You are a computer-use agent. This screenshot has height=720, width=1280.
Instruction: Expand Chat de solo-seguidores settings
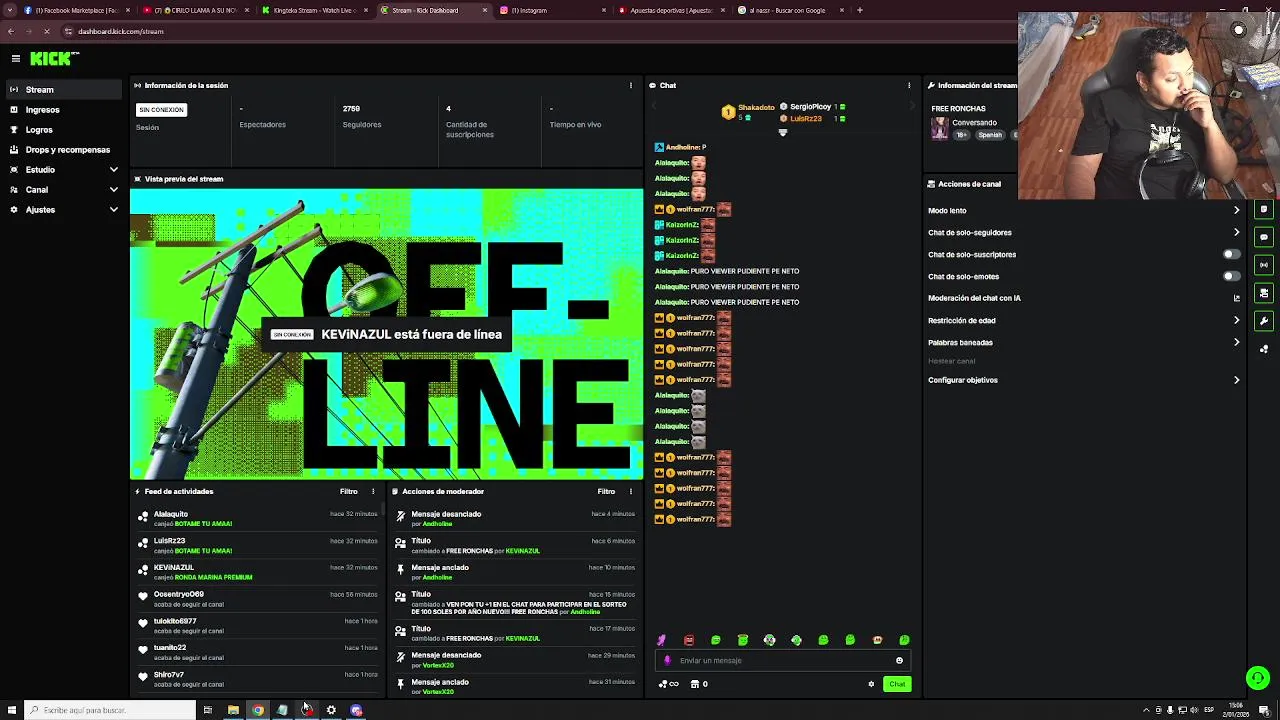click(x=1084, y=233)
